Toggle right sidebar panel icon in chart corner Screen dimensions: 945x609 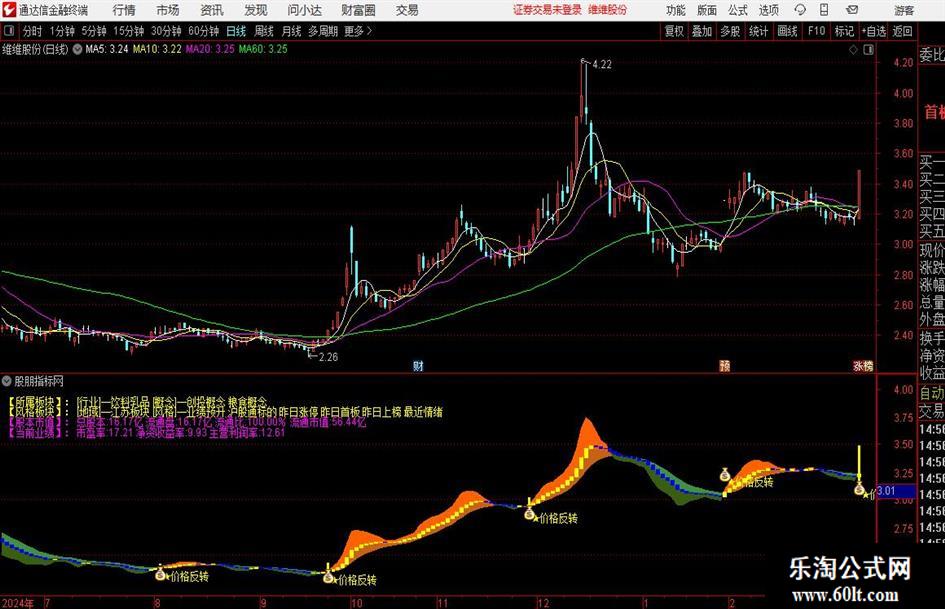tap(868, 49)
